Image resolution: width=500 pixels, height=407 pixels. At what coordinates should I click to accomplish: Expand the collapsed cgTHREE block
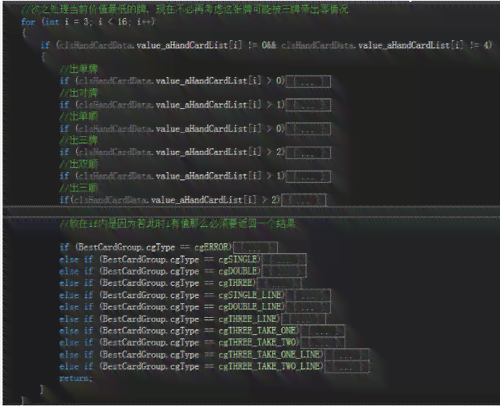279,283
